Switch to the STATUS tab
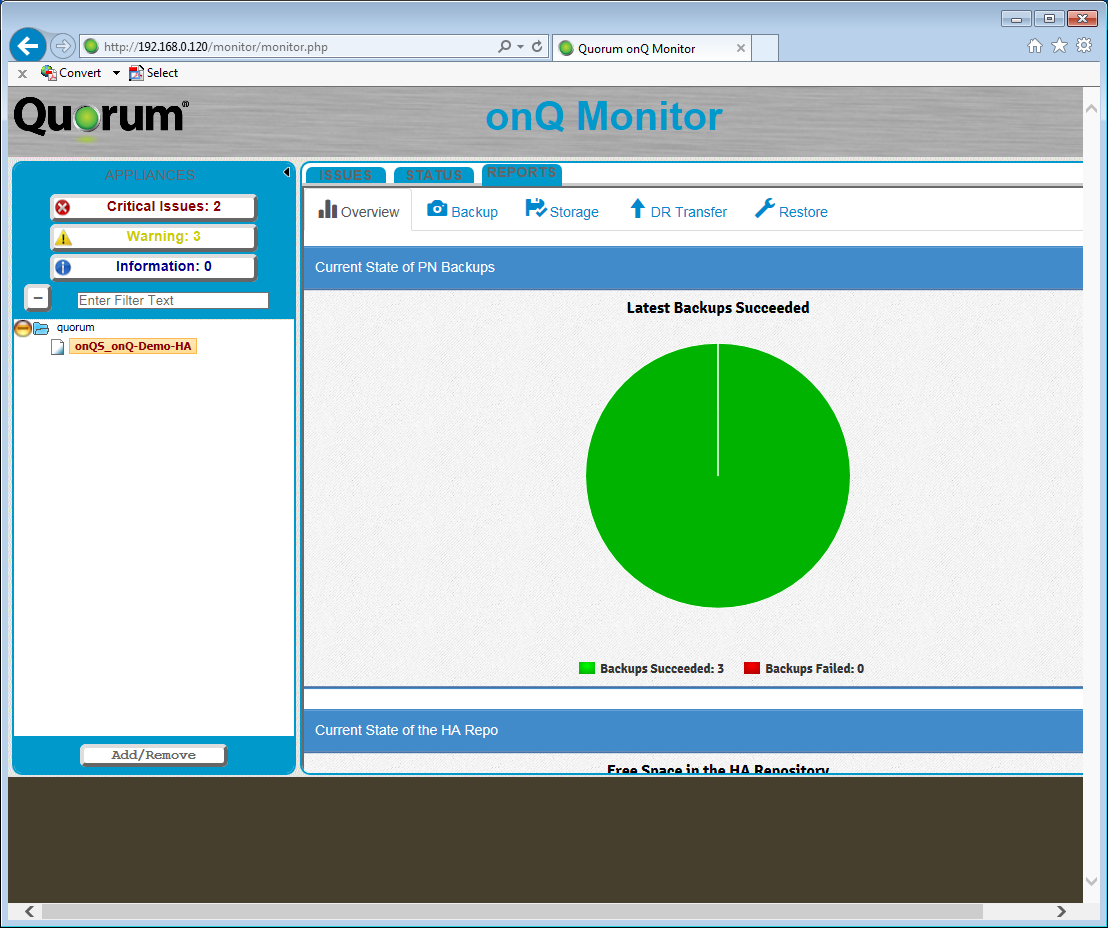This screenshot has width=1108, height=928. (434, 174)
